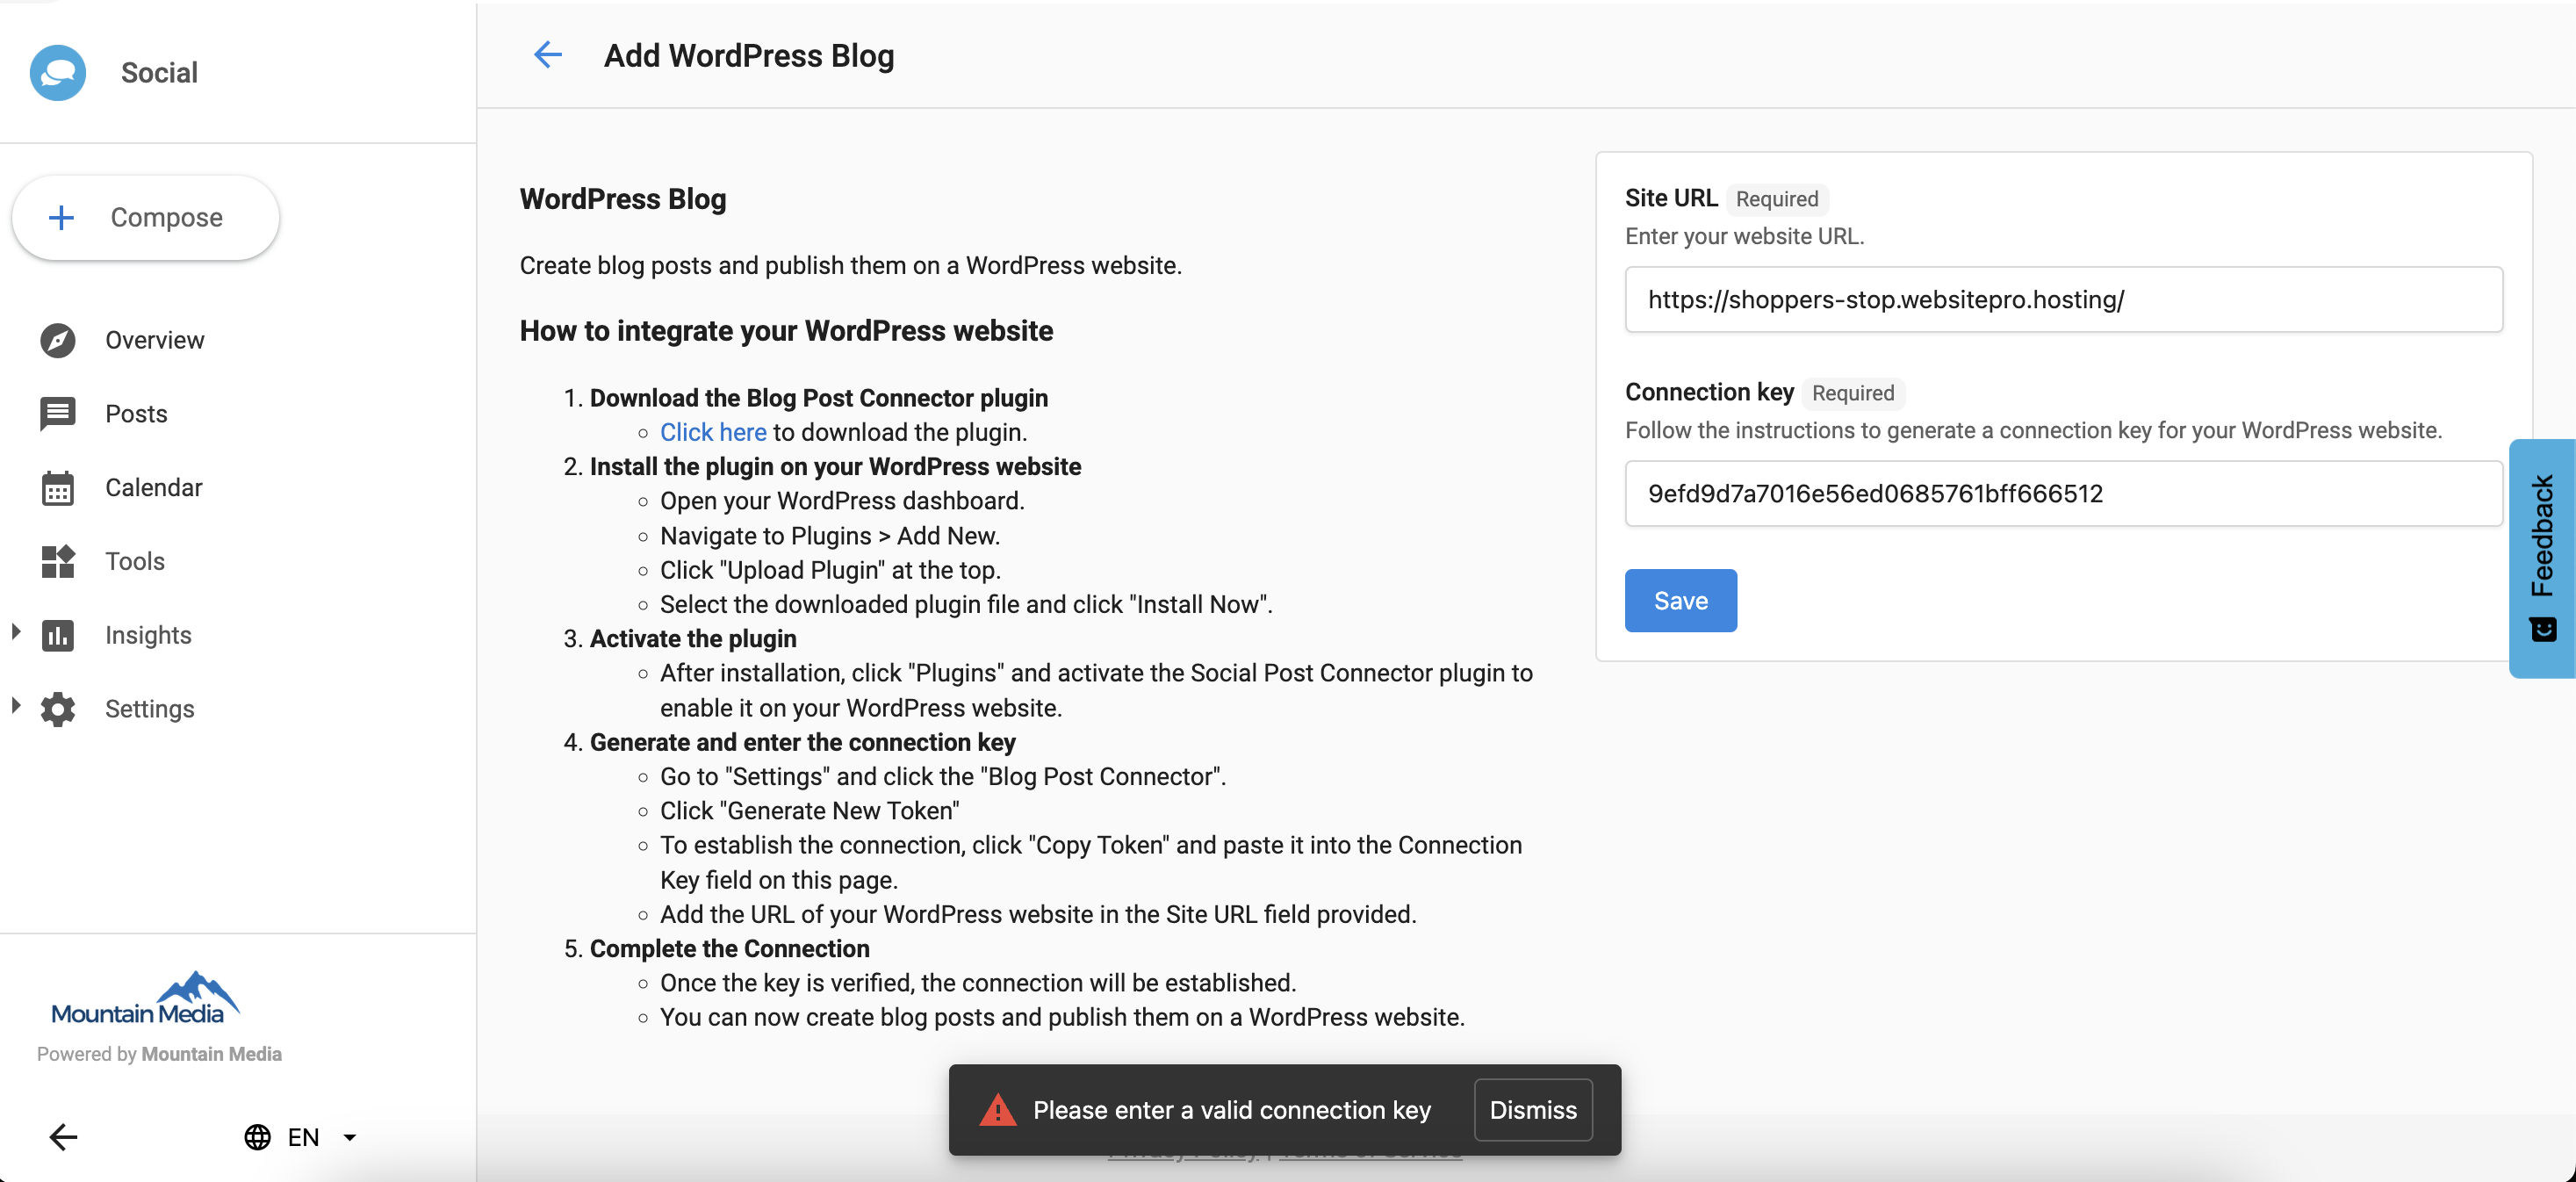Open the EN language dropdown arrow
Image resolution: width=2576 pixels, height=1182 pixels.
pyautogui.click(x=350, y=1137)
